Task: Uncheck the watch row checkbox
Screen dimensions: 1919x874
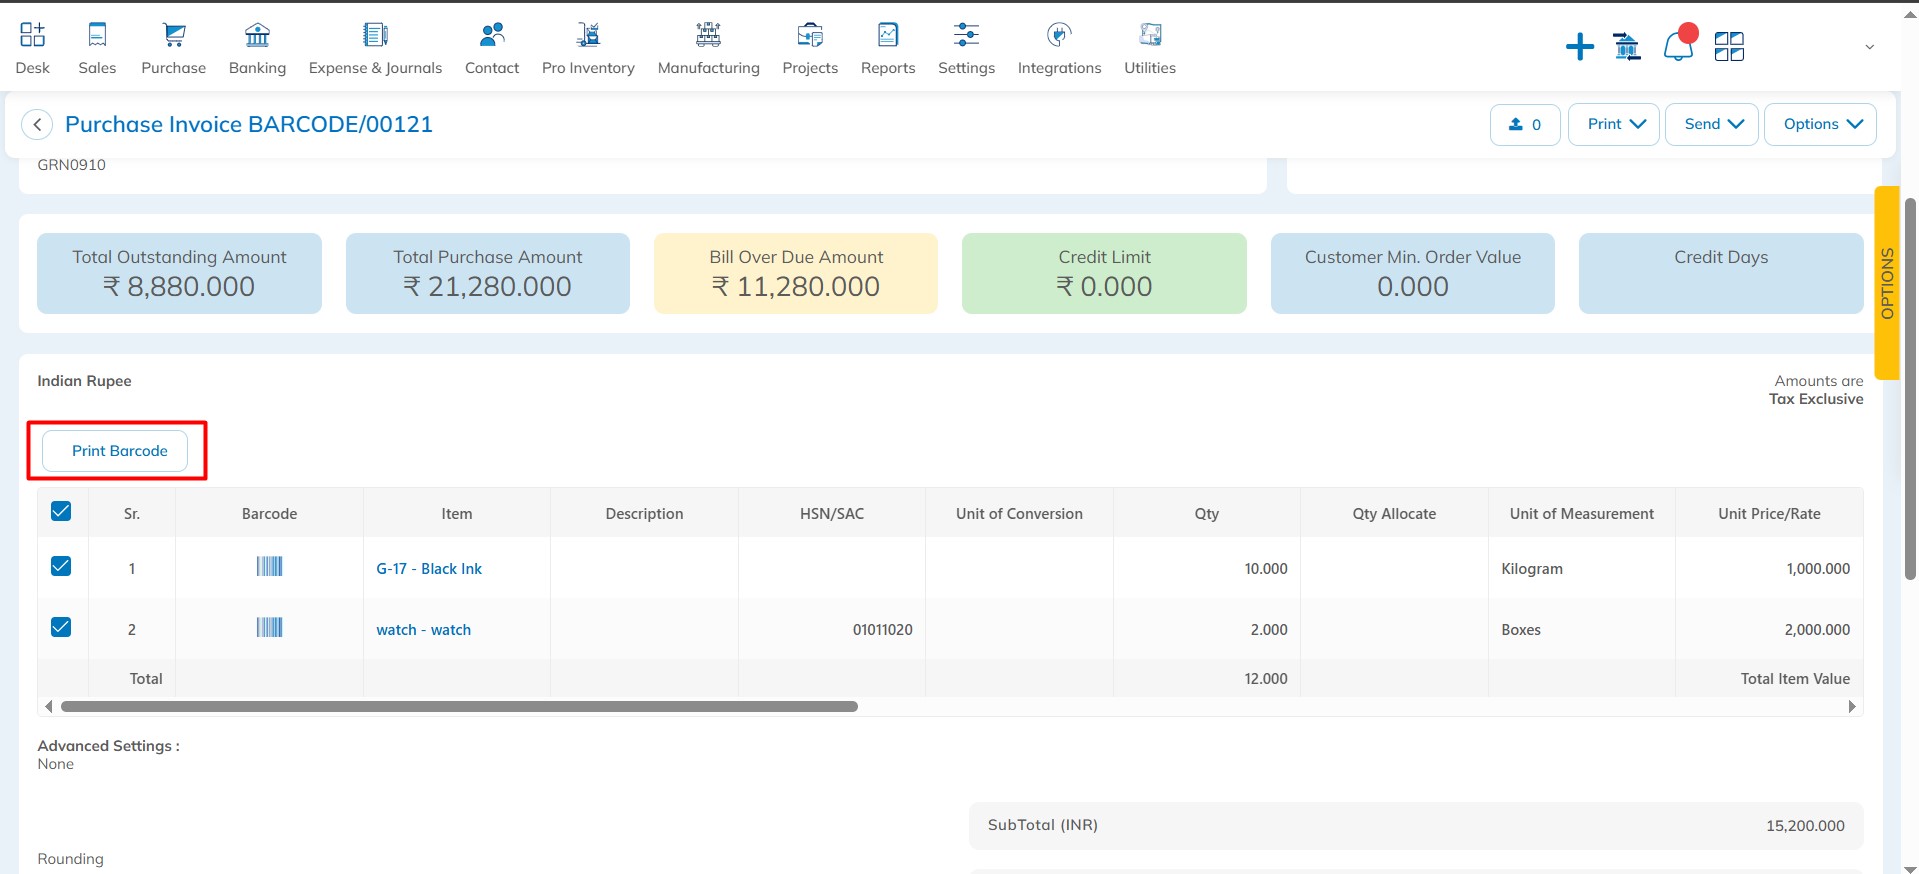Action: (x=61, y=627)
